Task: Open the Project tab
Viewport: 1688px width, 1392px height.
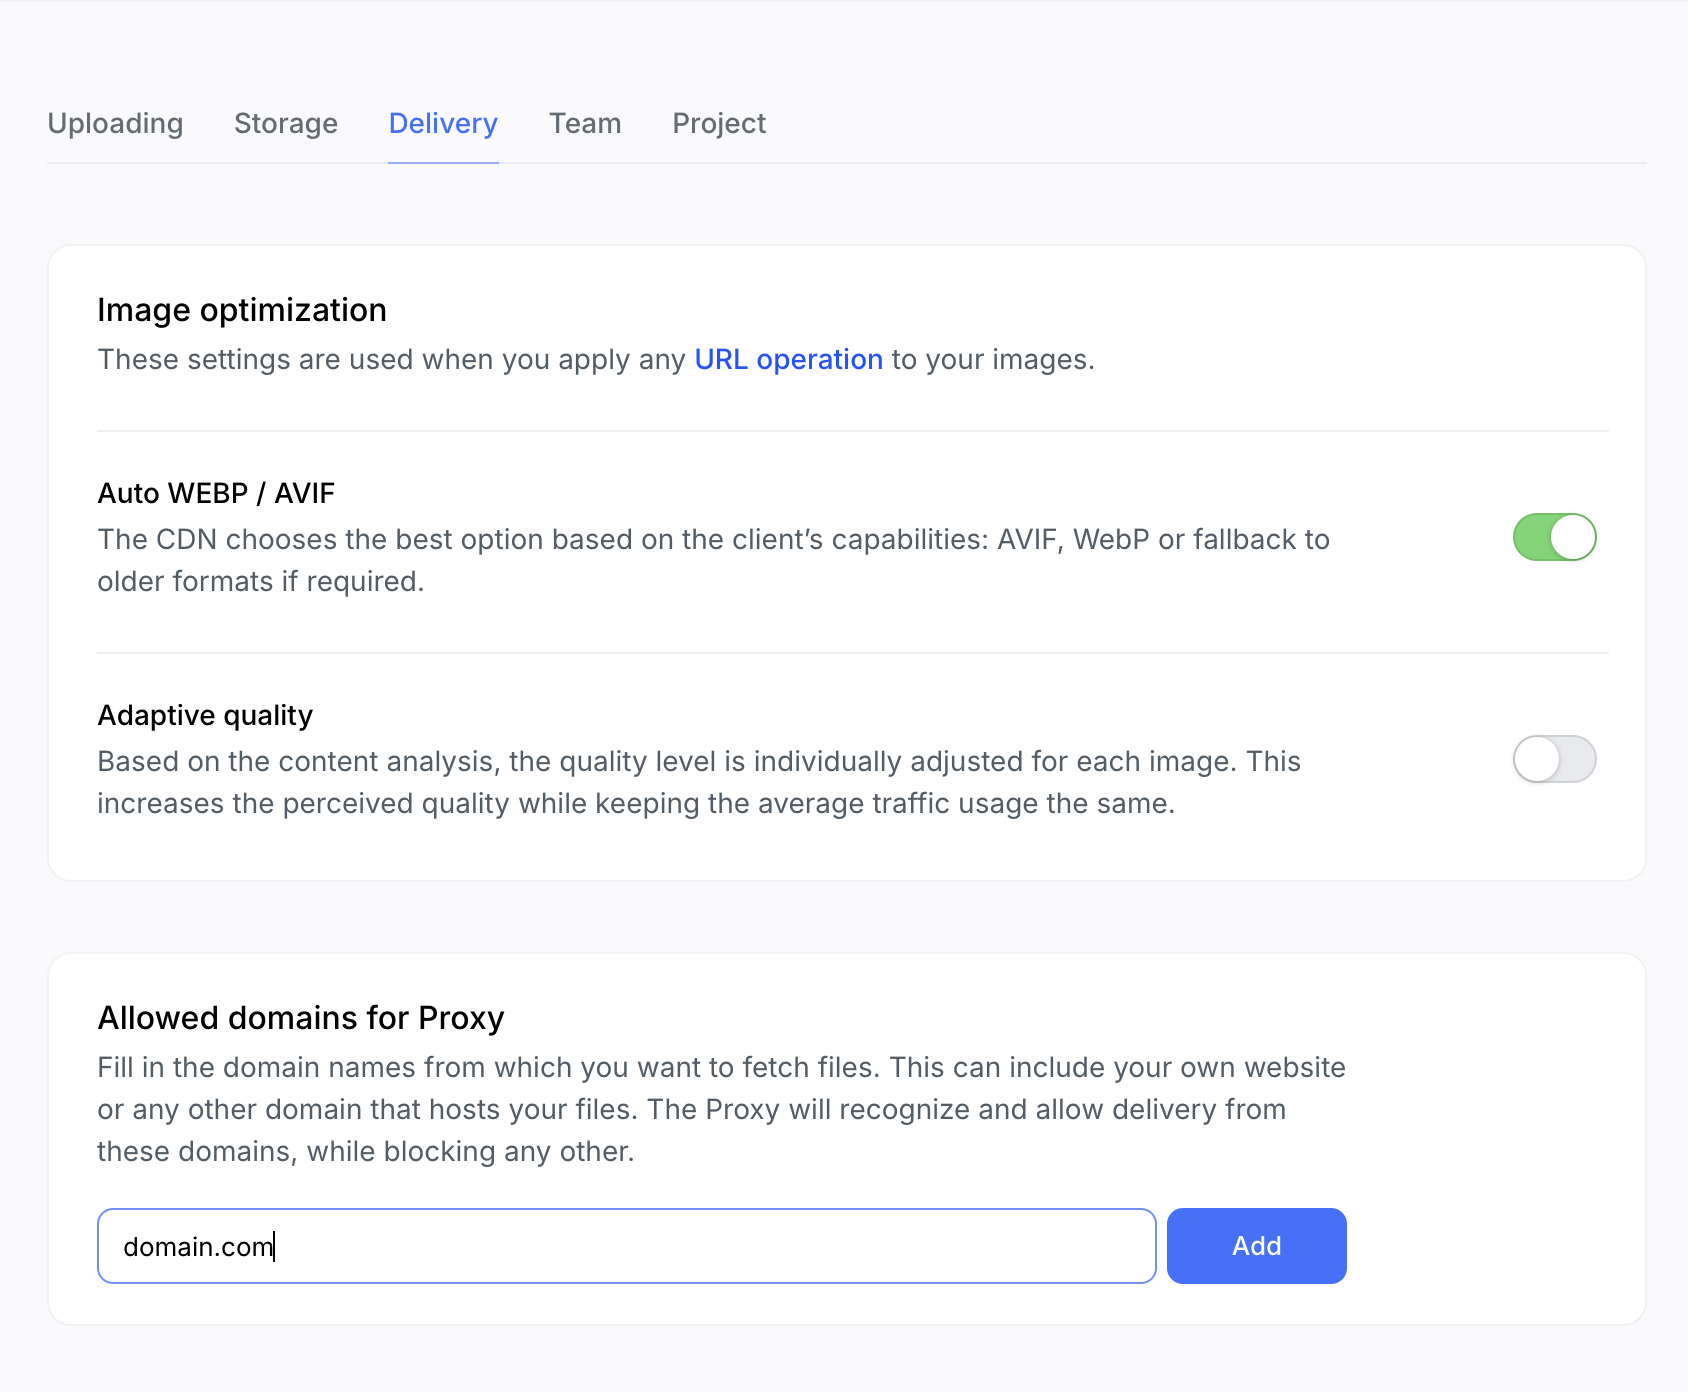Action: coord(718,124)
